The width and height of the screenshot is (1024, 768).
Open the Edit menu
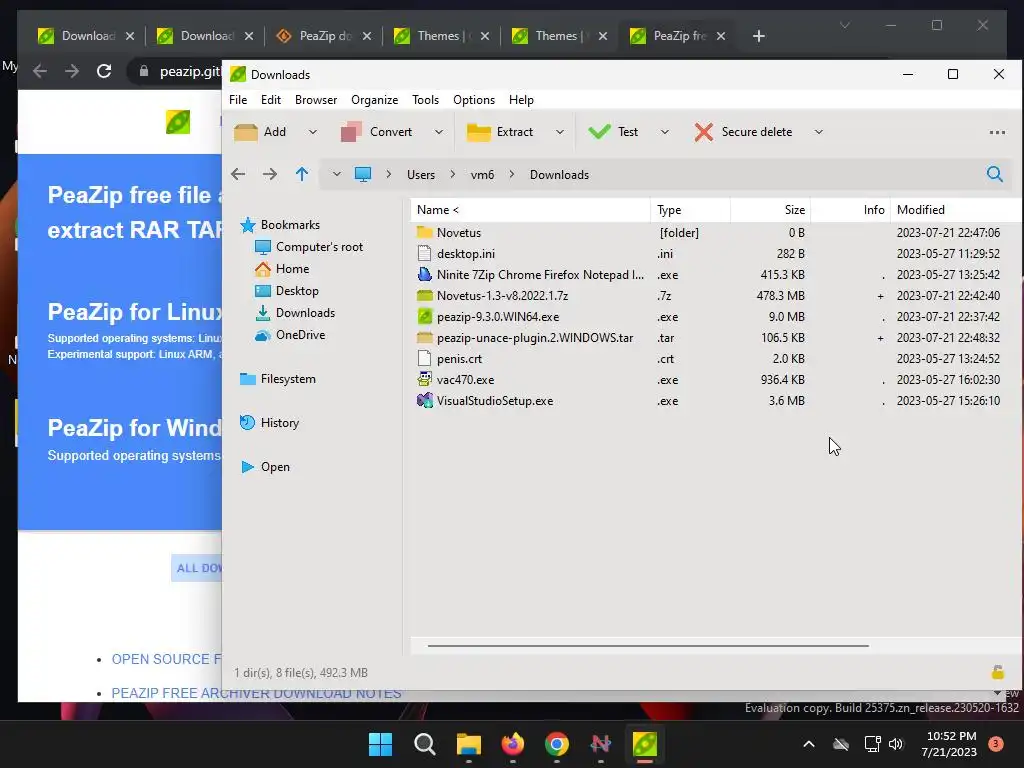tap(270, 100)
